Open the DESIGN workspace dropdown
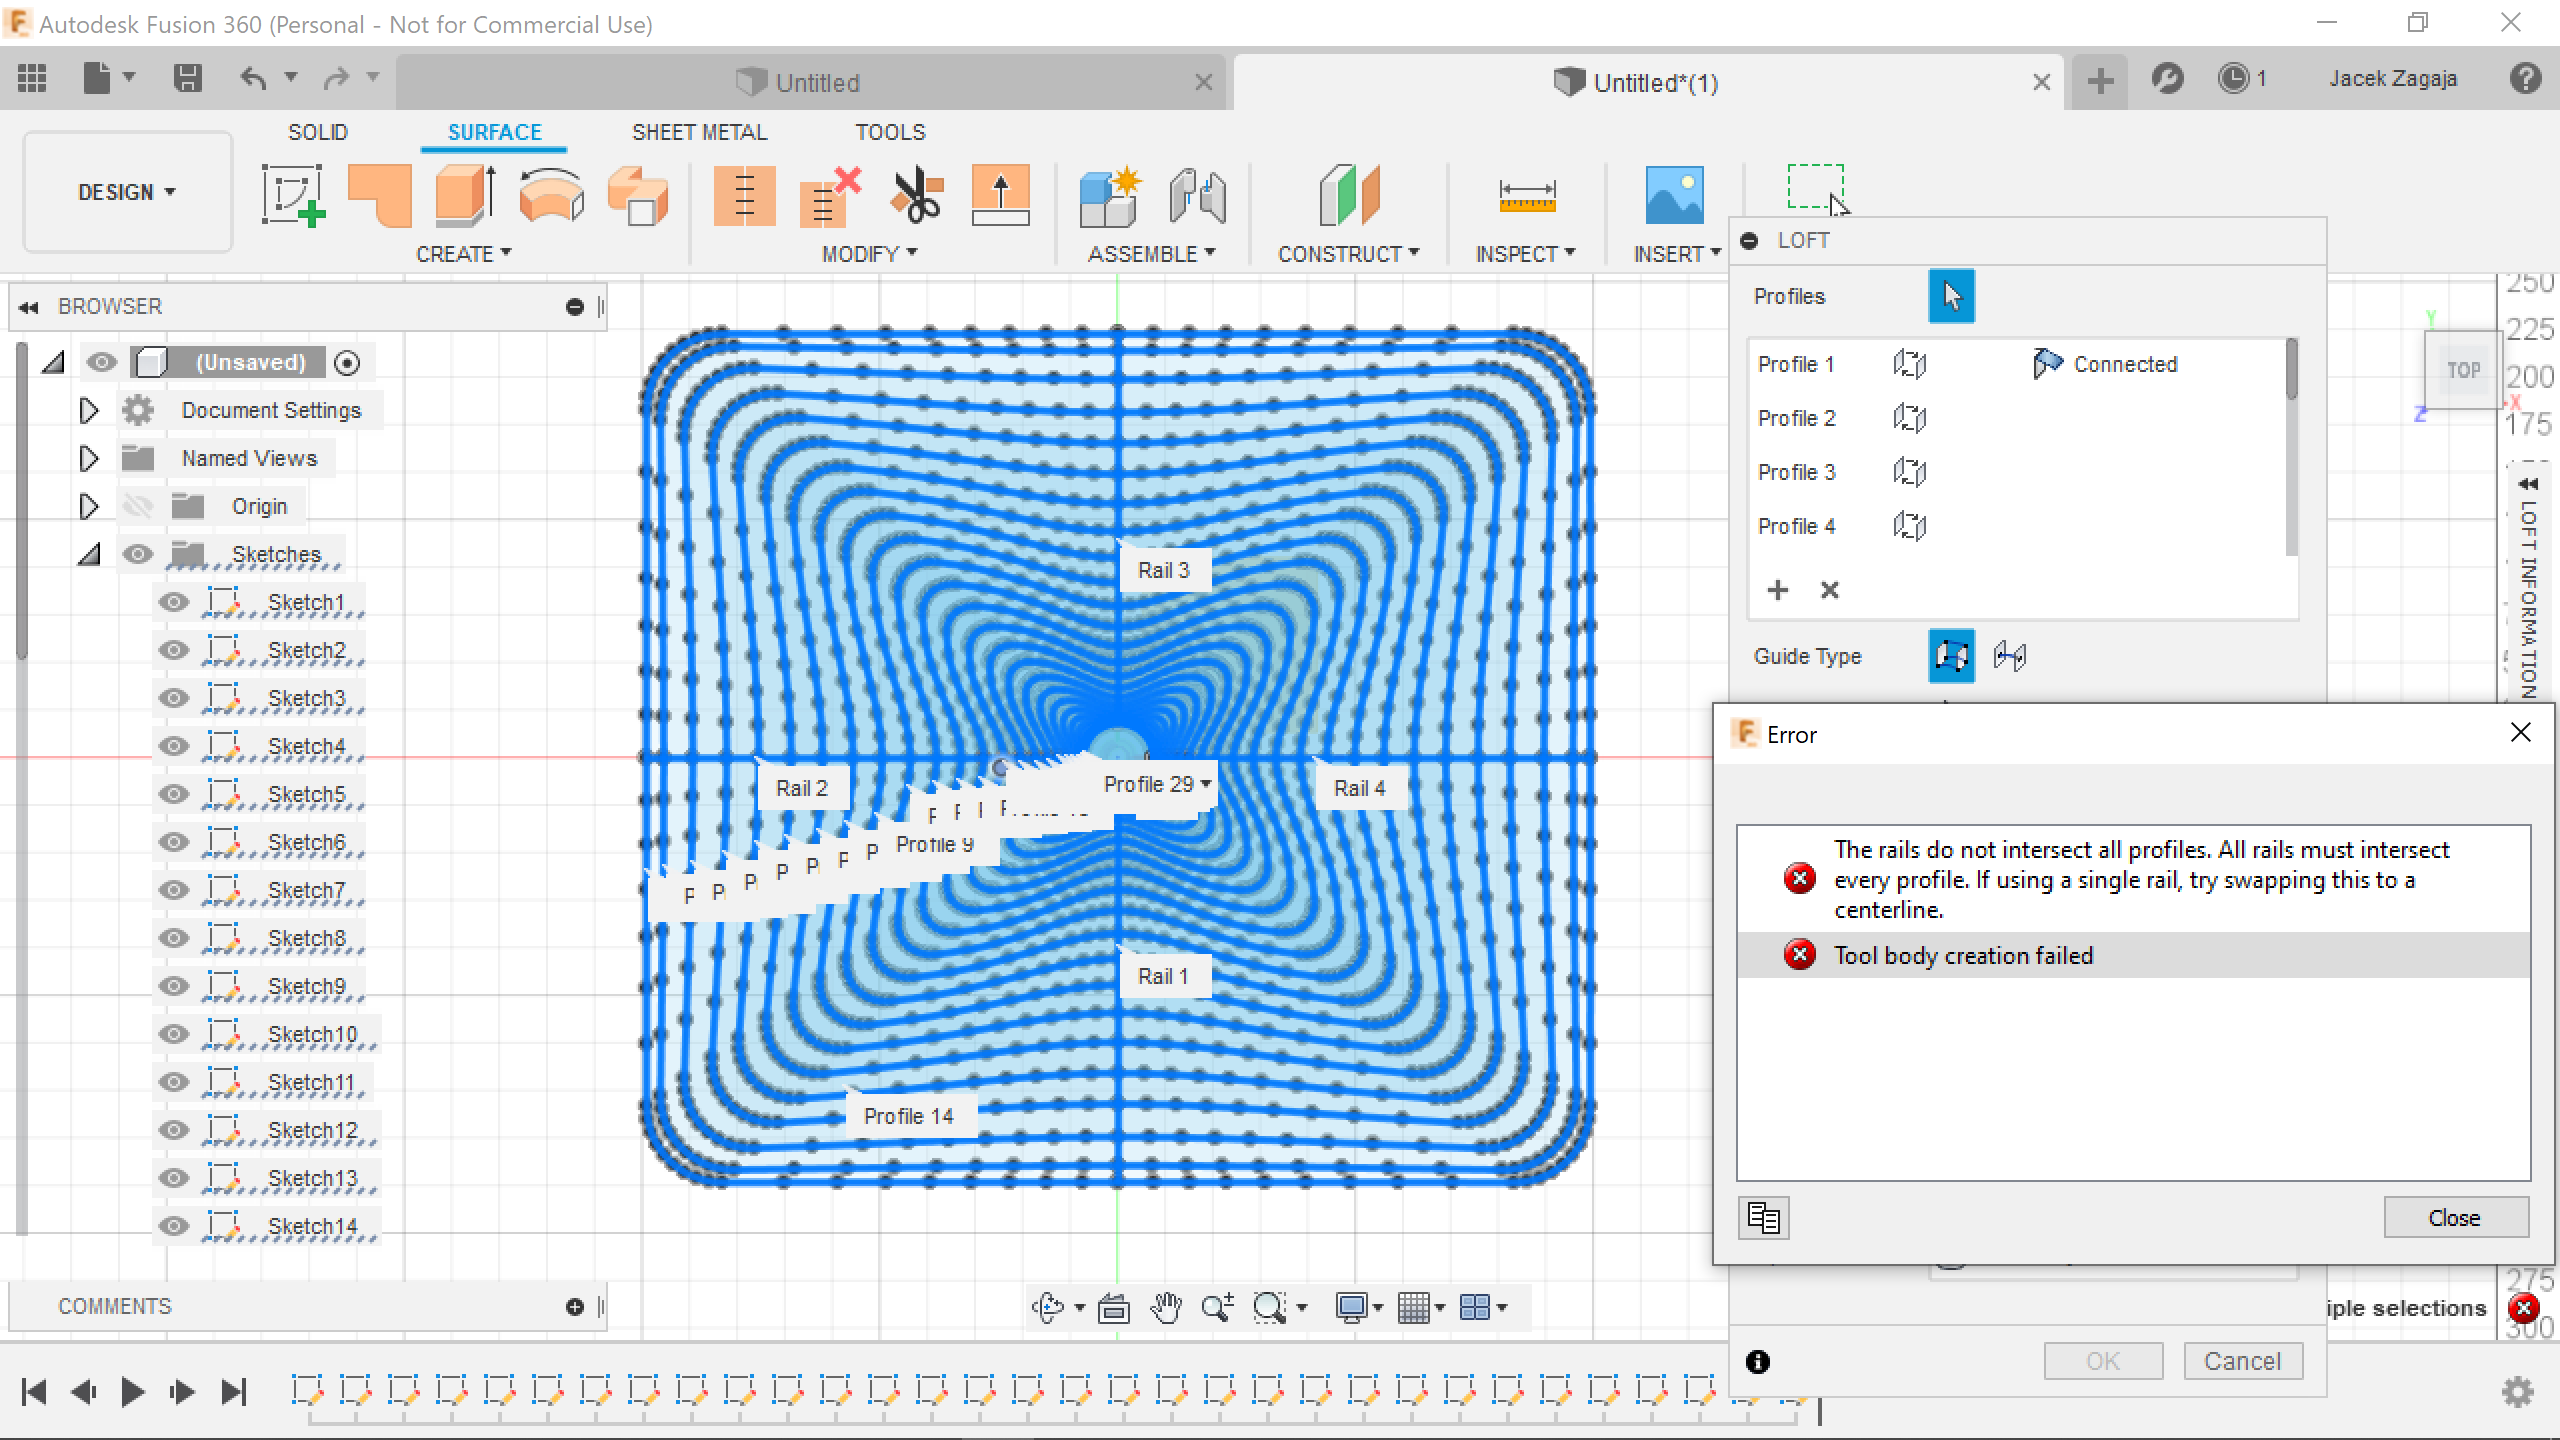Screen dimensions: 2560x1440 [127, 192]
